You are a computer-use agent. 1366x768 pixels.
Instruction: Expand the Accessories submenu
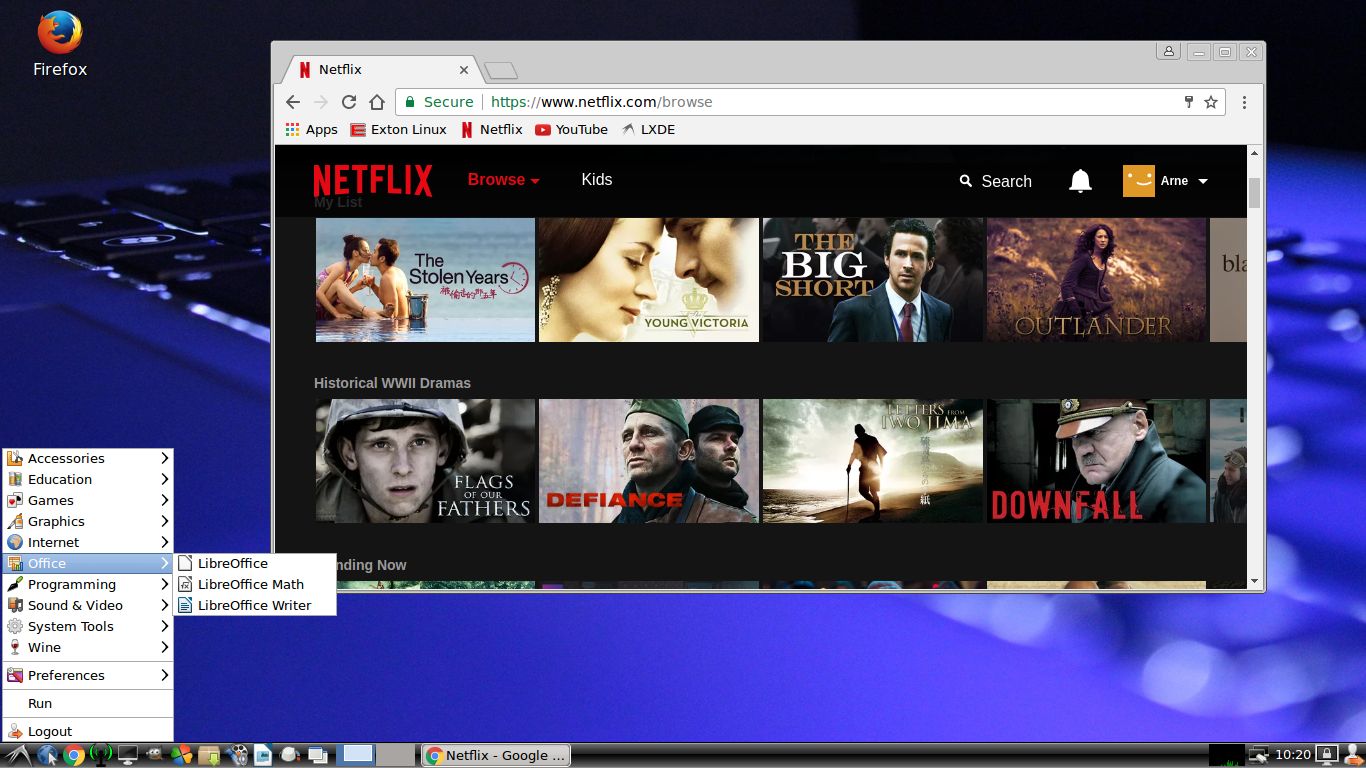88,458
